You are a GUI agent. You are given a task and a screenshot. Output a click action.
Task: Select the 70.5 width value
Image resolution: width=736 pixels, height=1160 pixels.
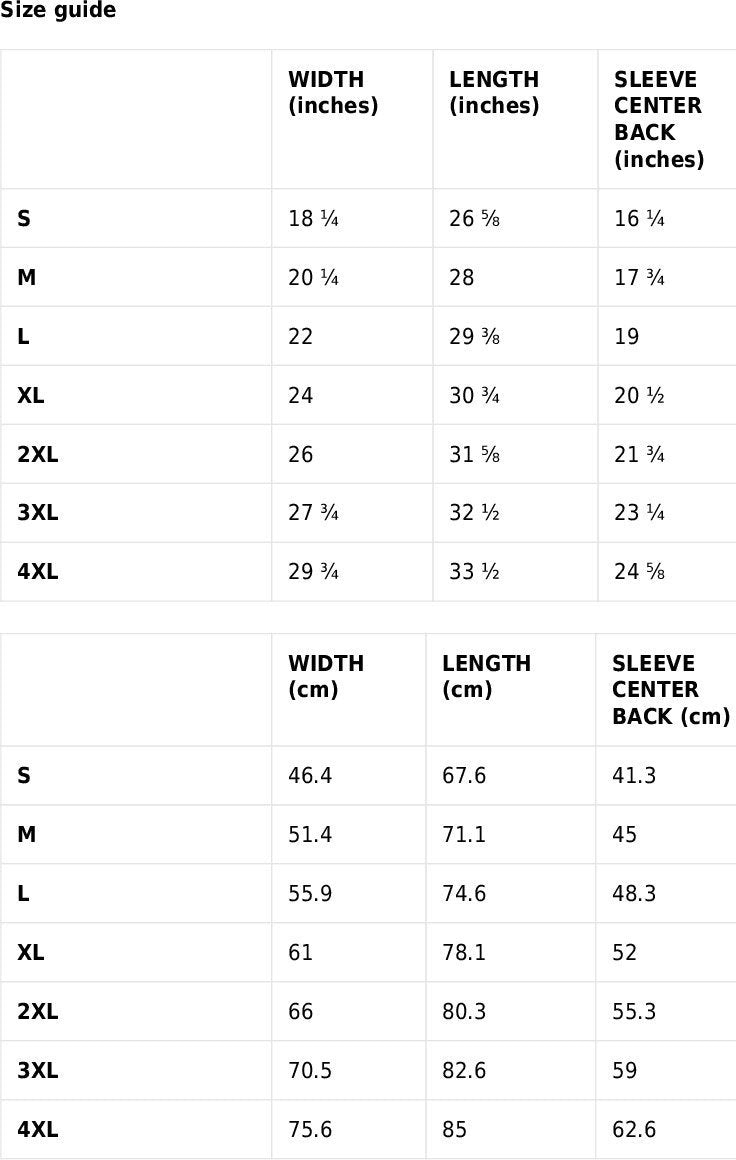pyautogui.click(x=310, y=1071)
